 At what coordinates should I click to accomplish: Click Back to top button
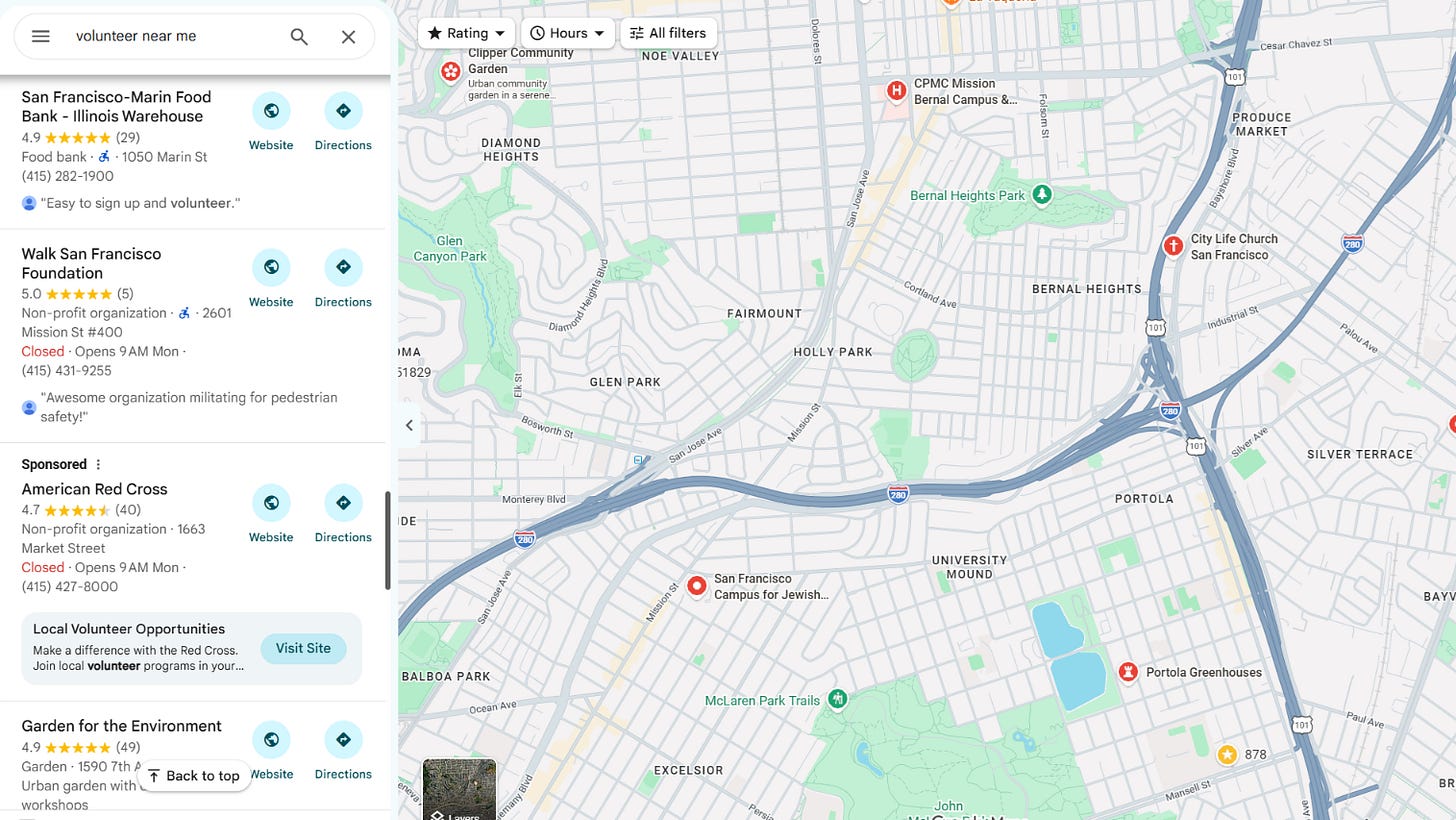[x=194, y=775]
